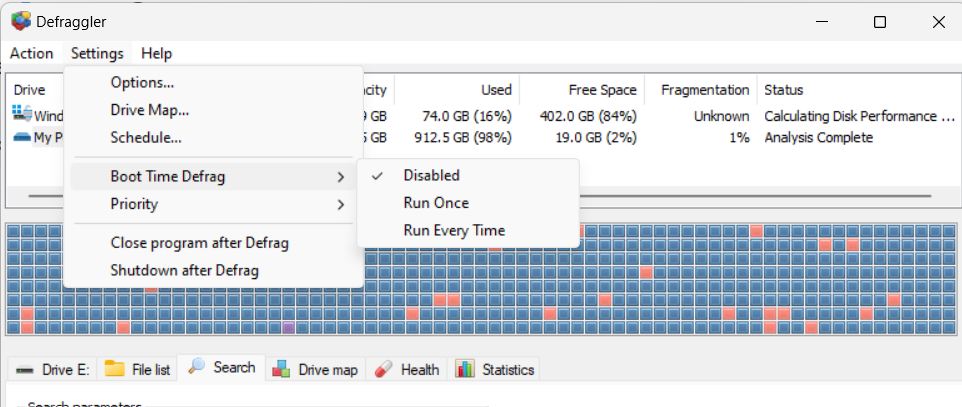The image size is (962, 407).
Task: Open the Help menu
Action: [156, 53]
